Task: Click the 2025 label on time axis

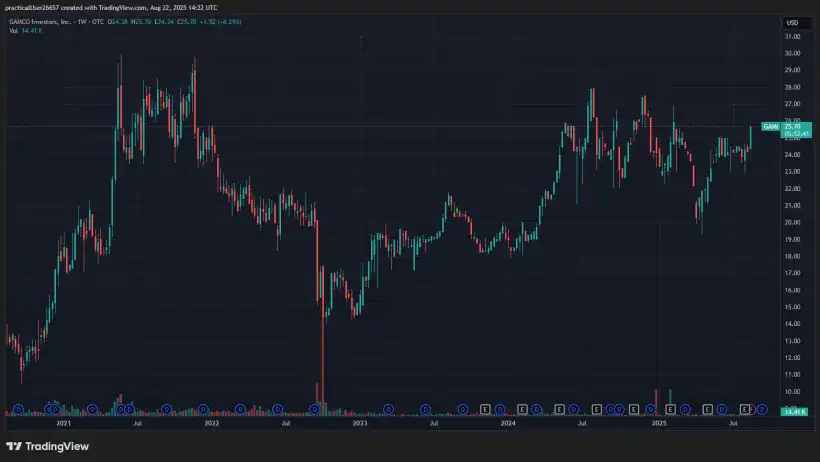Action: pos(658,424)
